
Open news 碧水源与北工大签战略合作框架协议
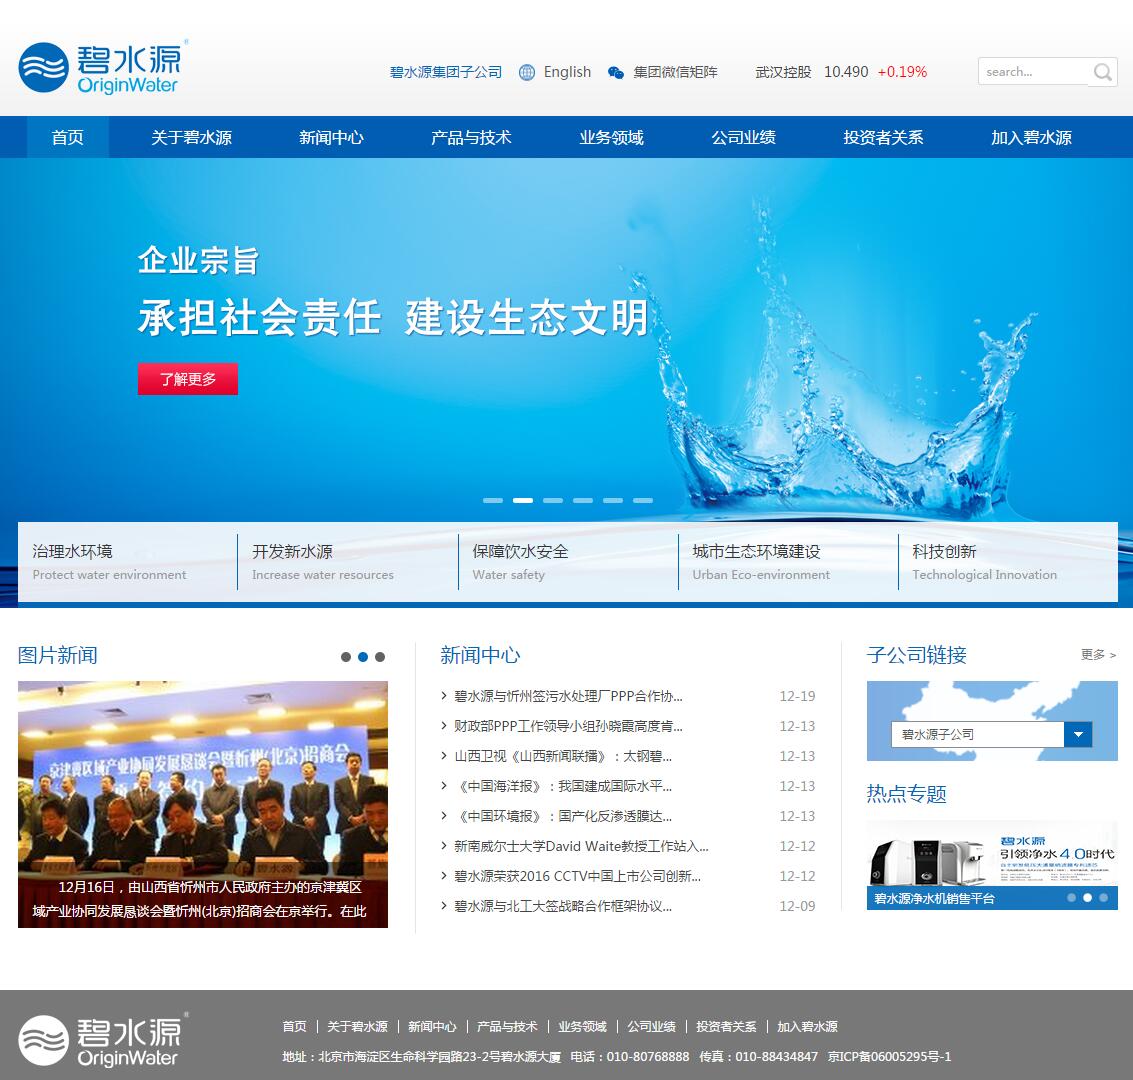(x=563, y=906)
